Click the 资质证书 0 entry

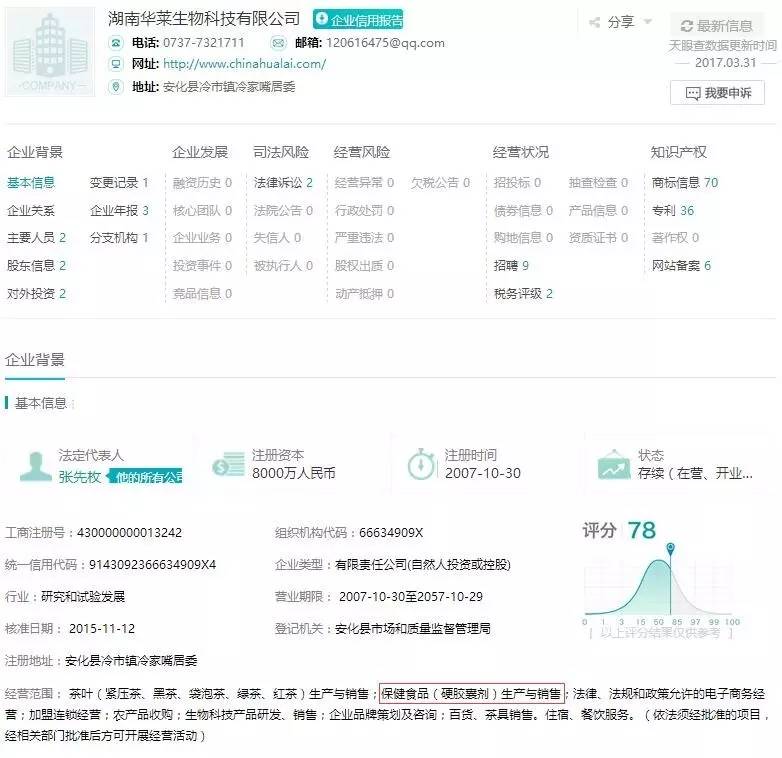coord(598,237)
